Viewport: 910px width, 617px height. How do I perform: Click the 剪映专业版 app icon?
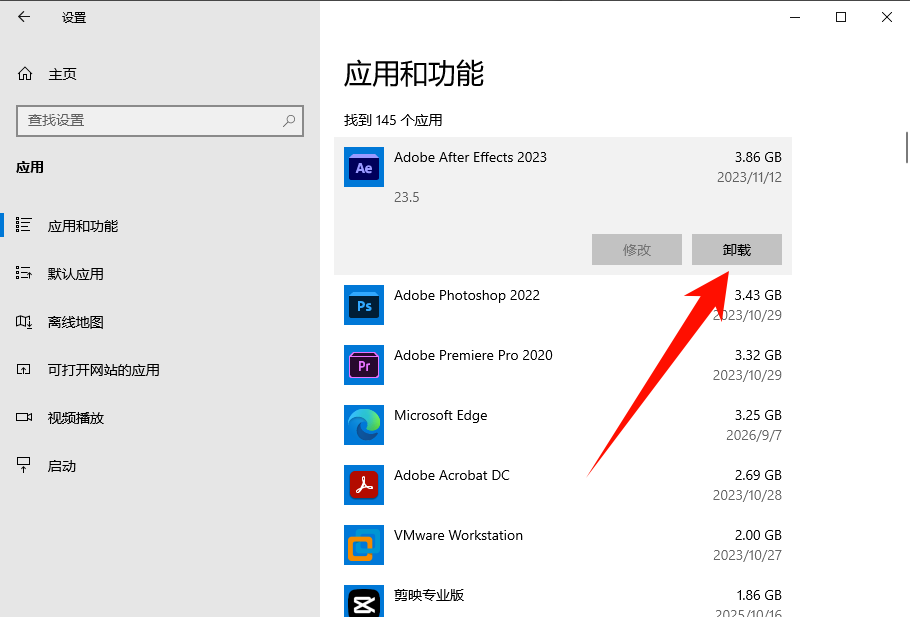364,601
